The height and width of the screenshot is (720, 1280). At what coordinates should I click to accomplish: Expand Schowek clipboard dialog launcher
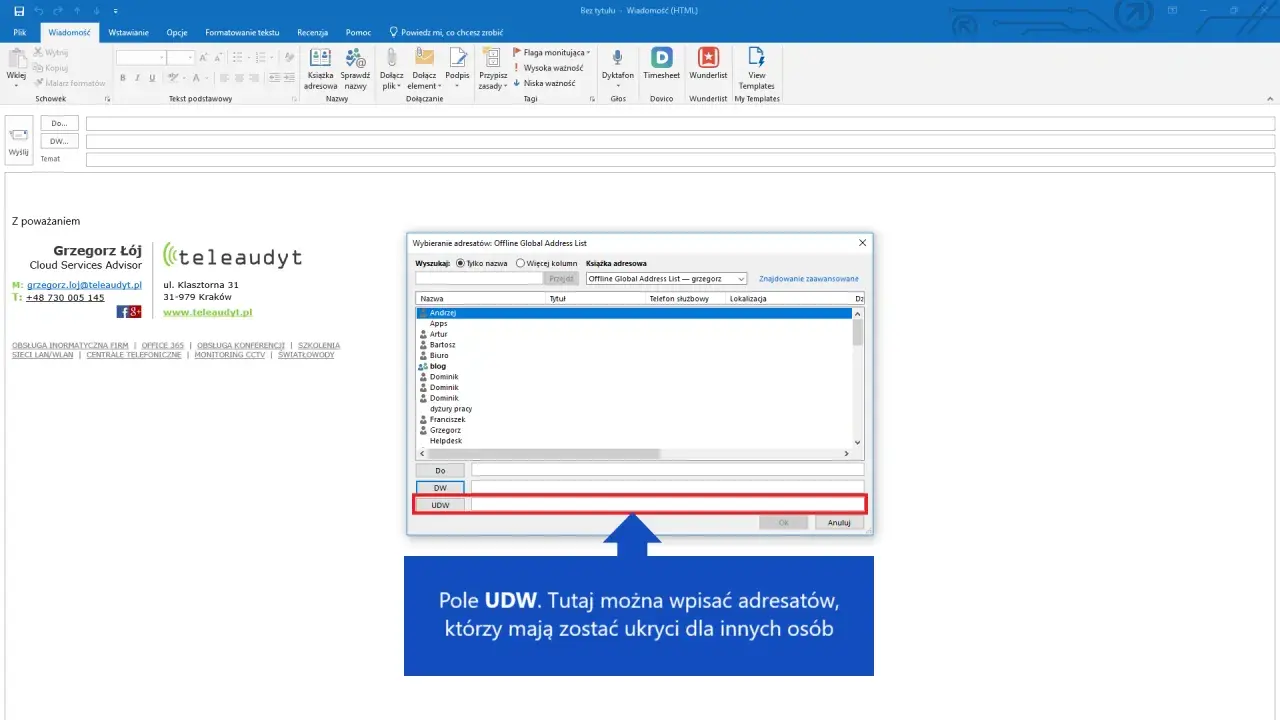(x=107, y=100)
